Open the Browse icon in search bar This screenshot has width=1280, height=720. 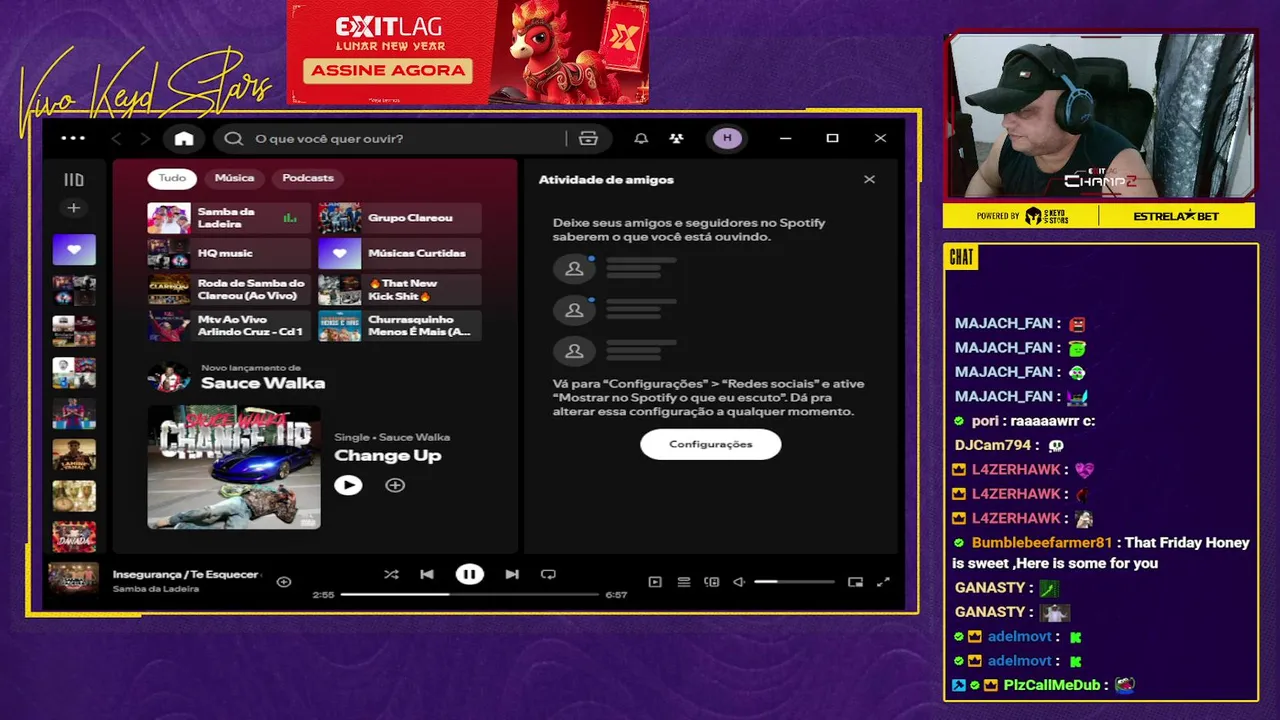pos(588,139)
